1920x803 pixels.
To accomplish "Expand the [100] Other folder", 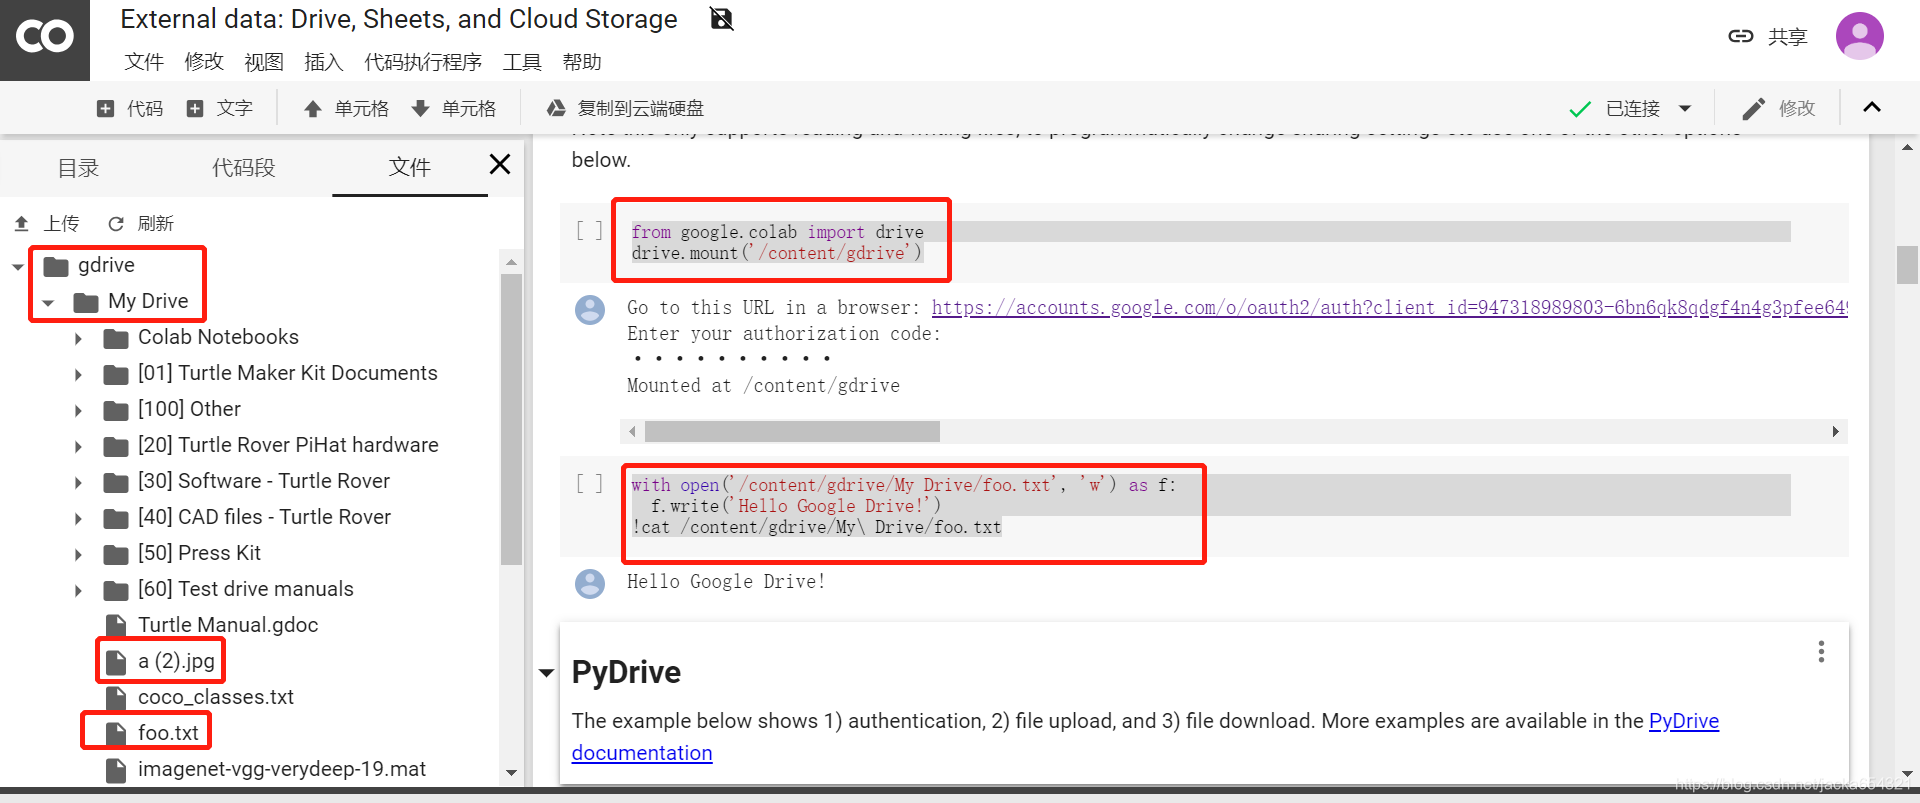I will [x=78, y=410].
